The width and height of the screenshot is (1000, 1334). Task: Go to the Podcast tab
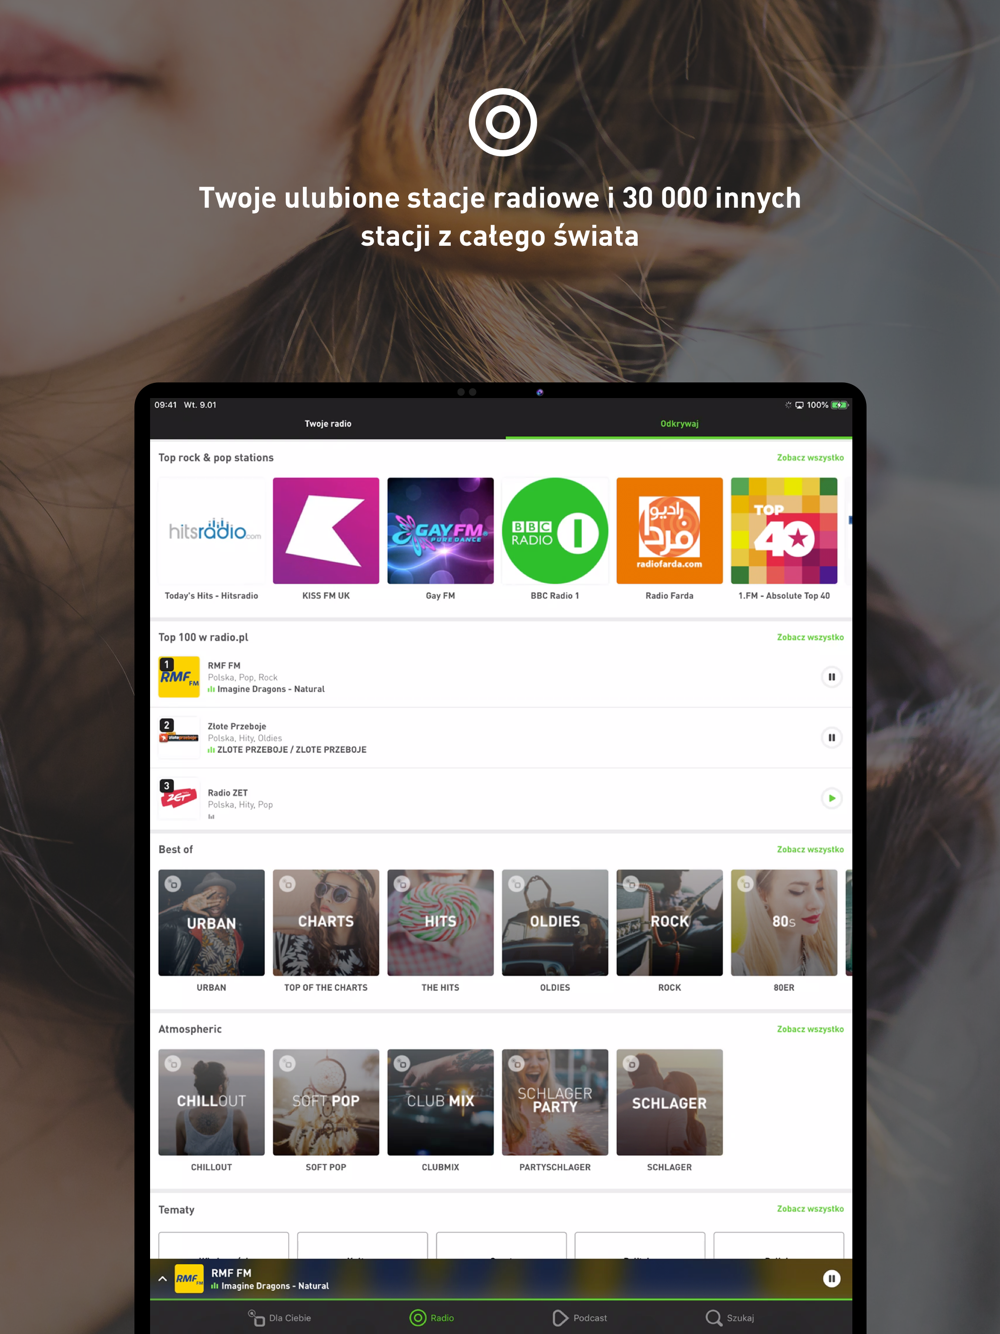(580, 1318)
